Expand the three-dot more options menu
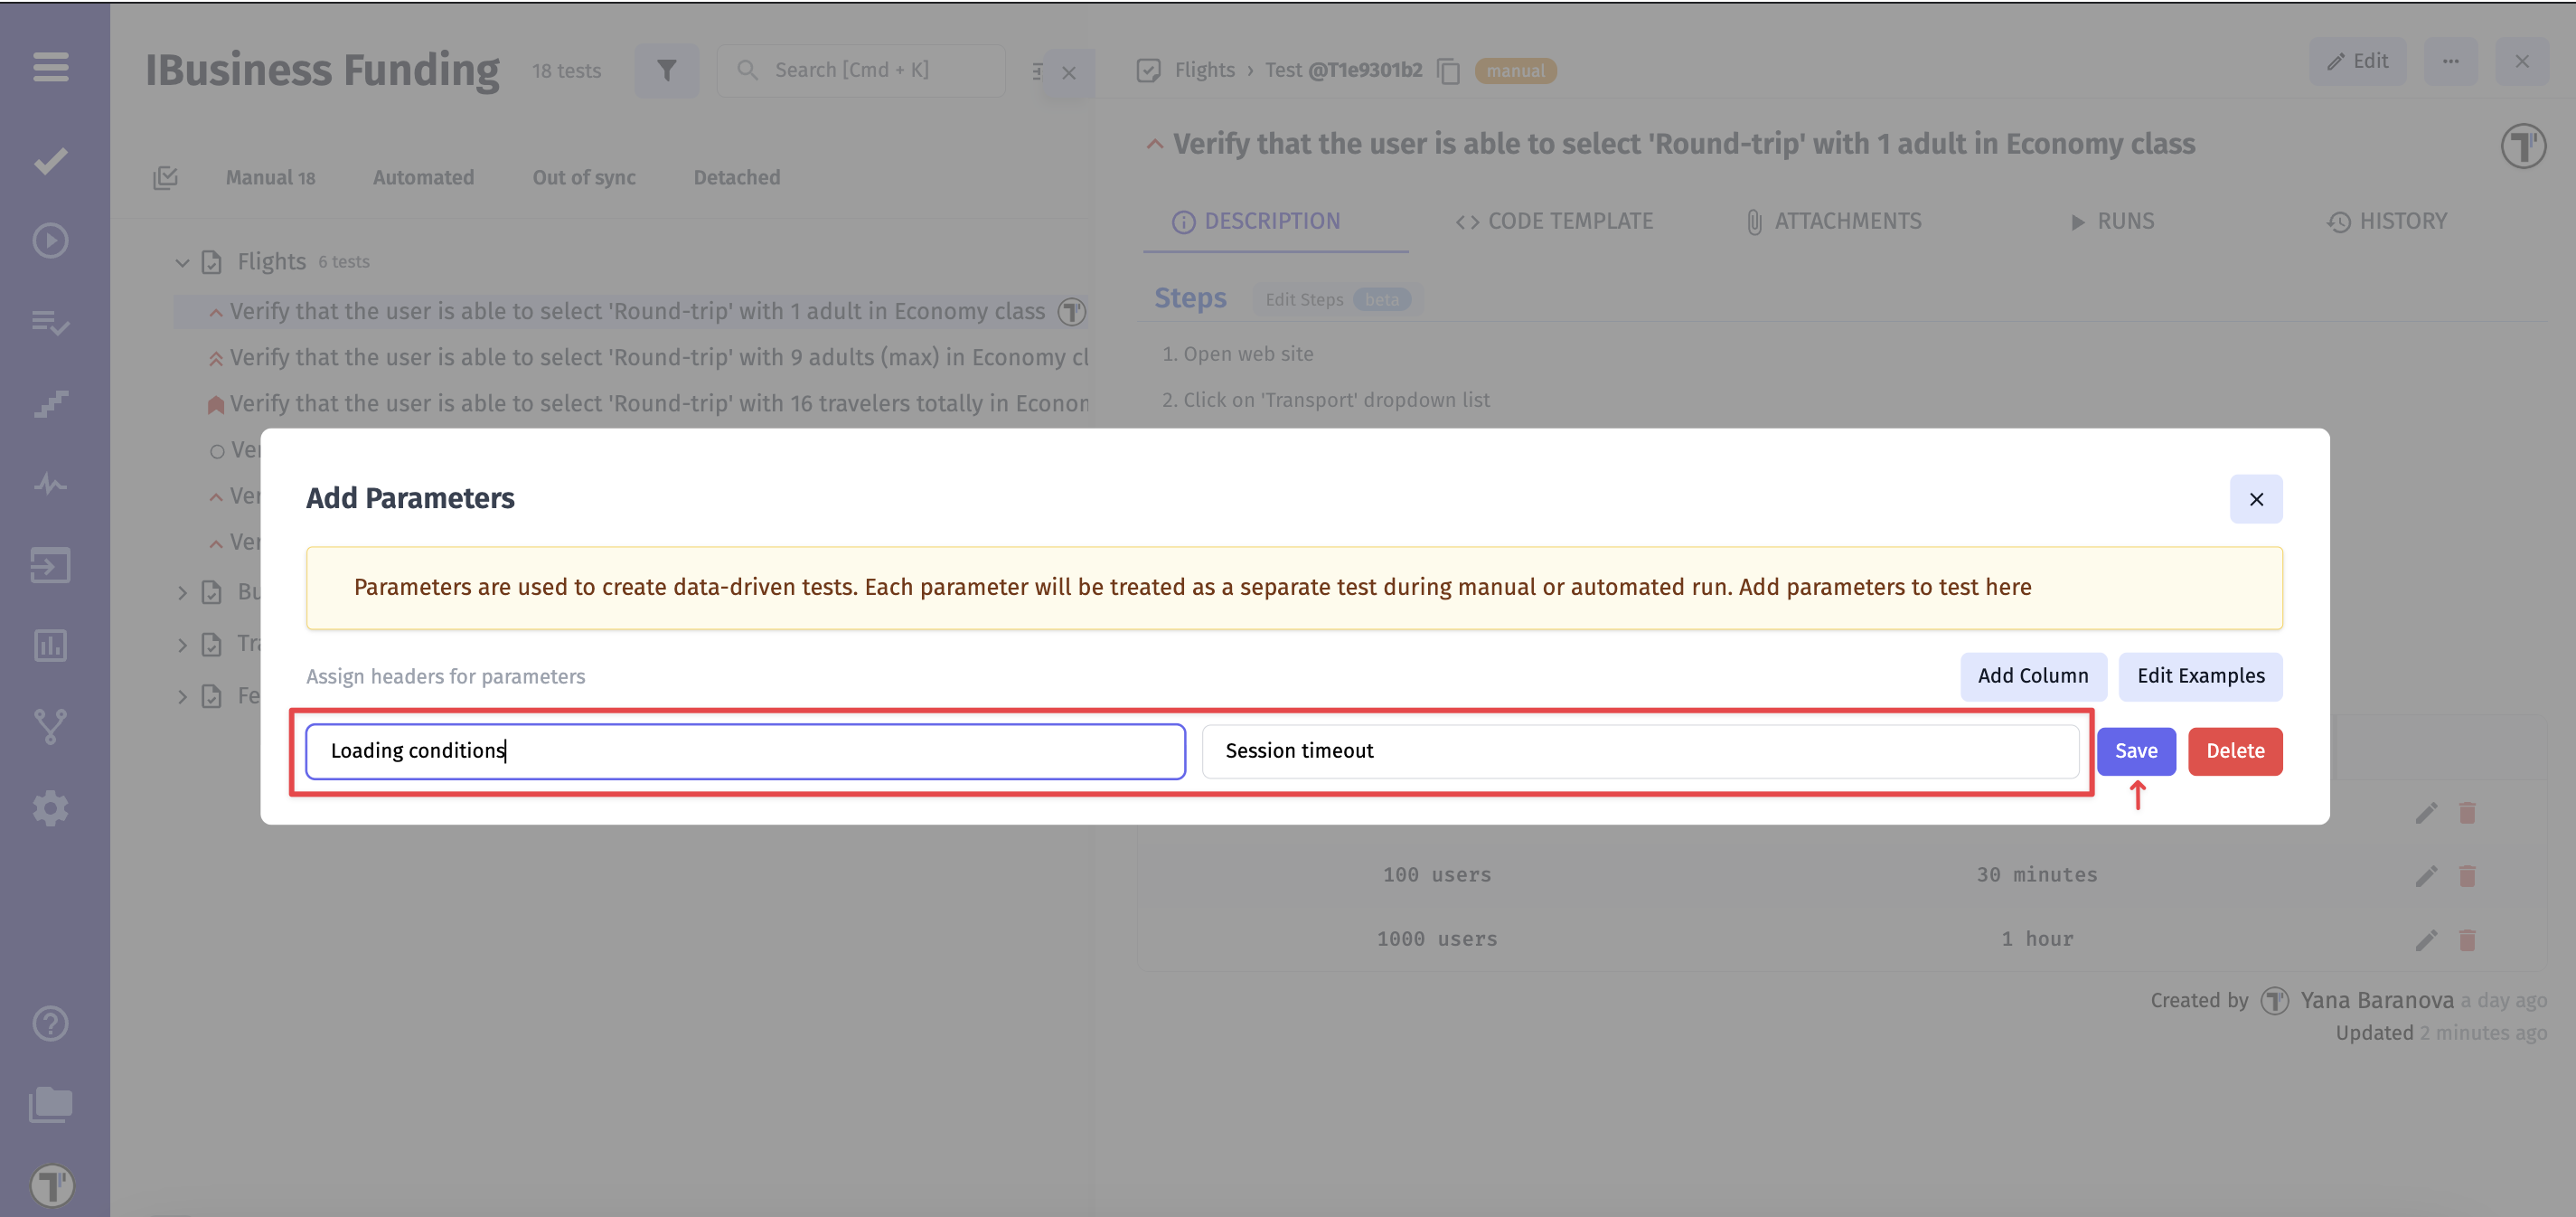This screenshot has width=2576, height=1217. [2451, 61]
